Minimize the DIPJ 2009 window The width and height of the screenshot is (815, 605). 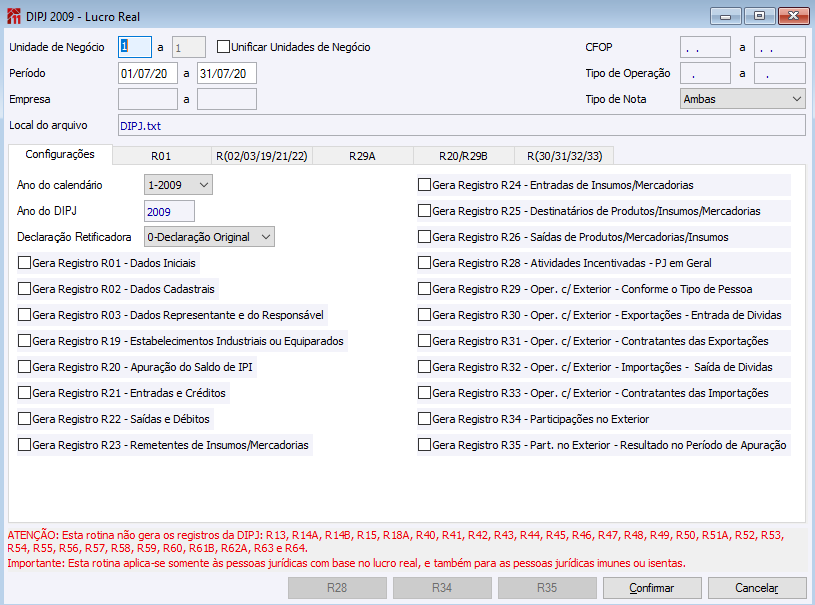(x=726, y=16)
